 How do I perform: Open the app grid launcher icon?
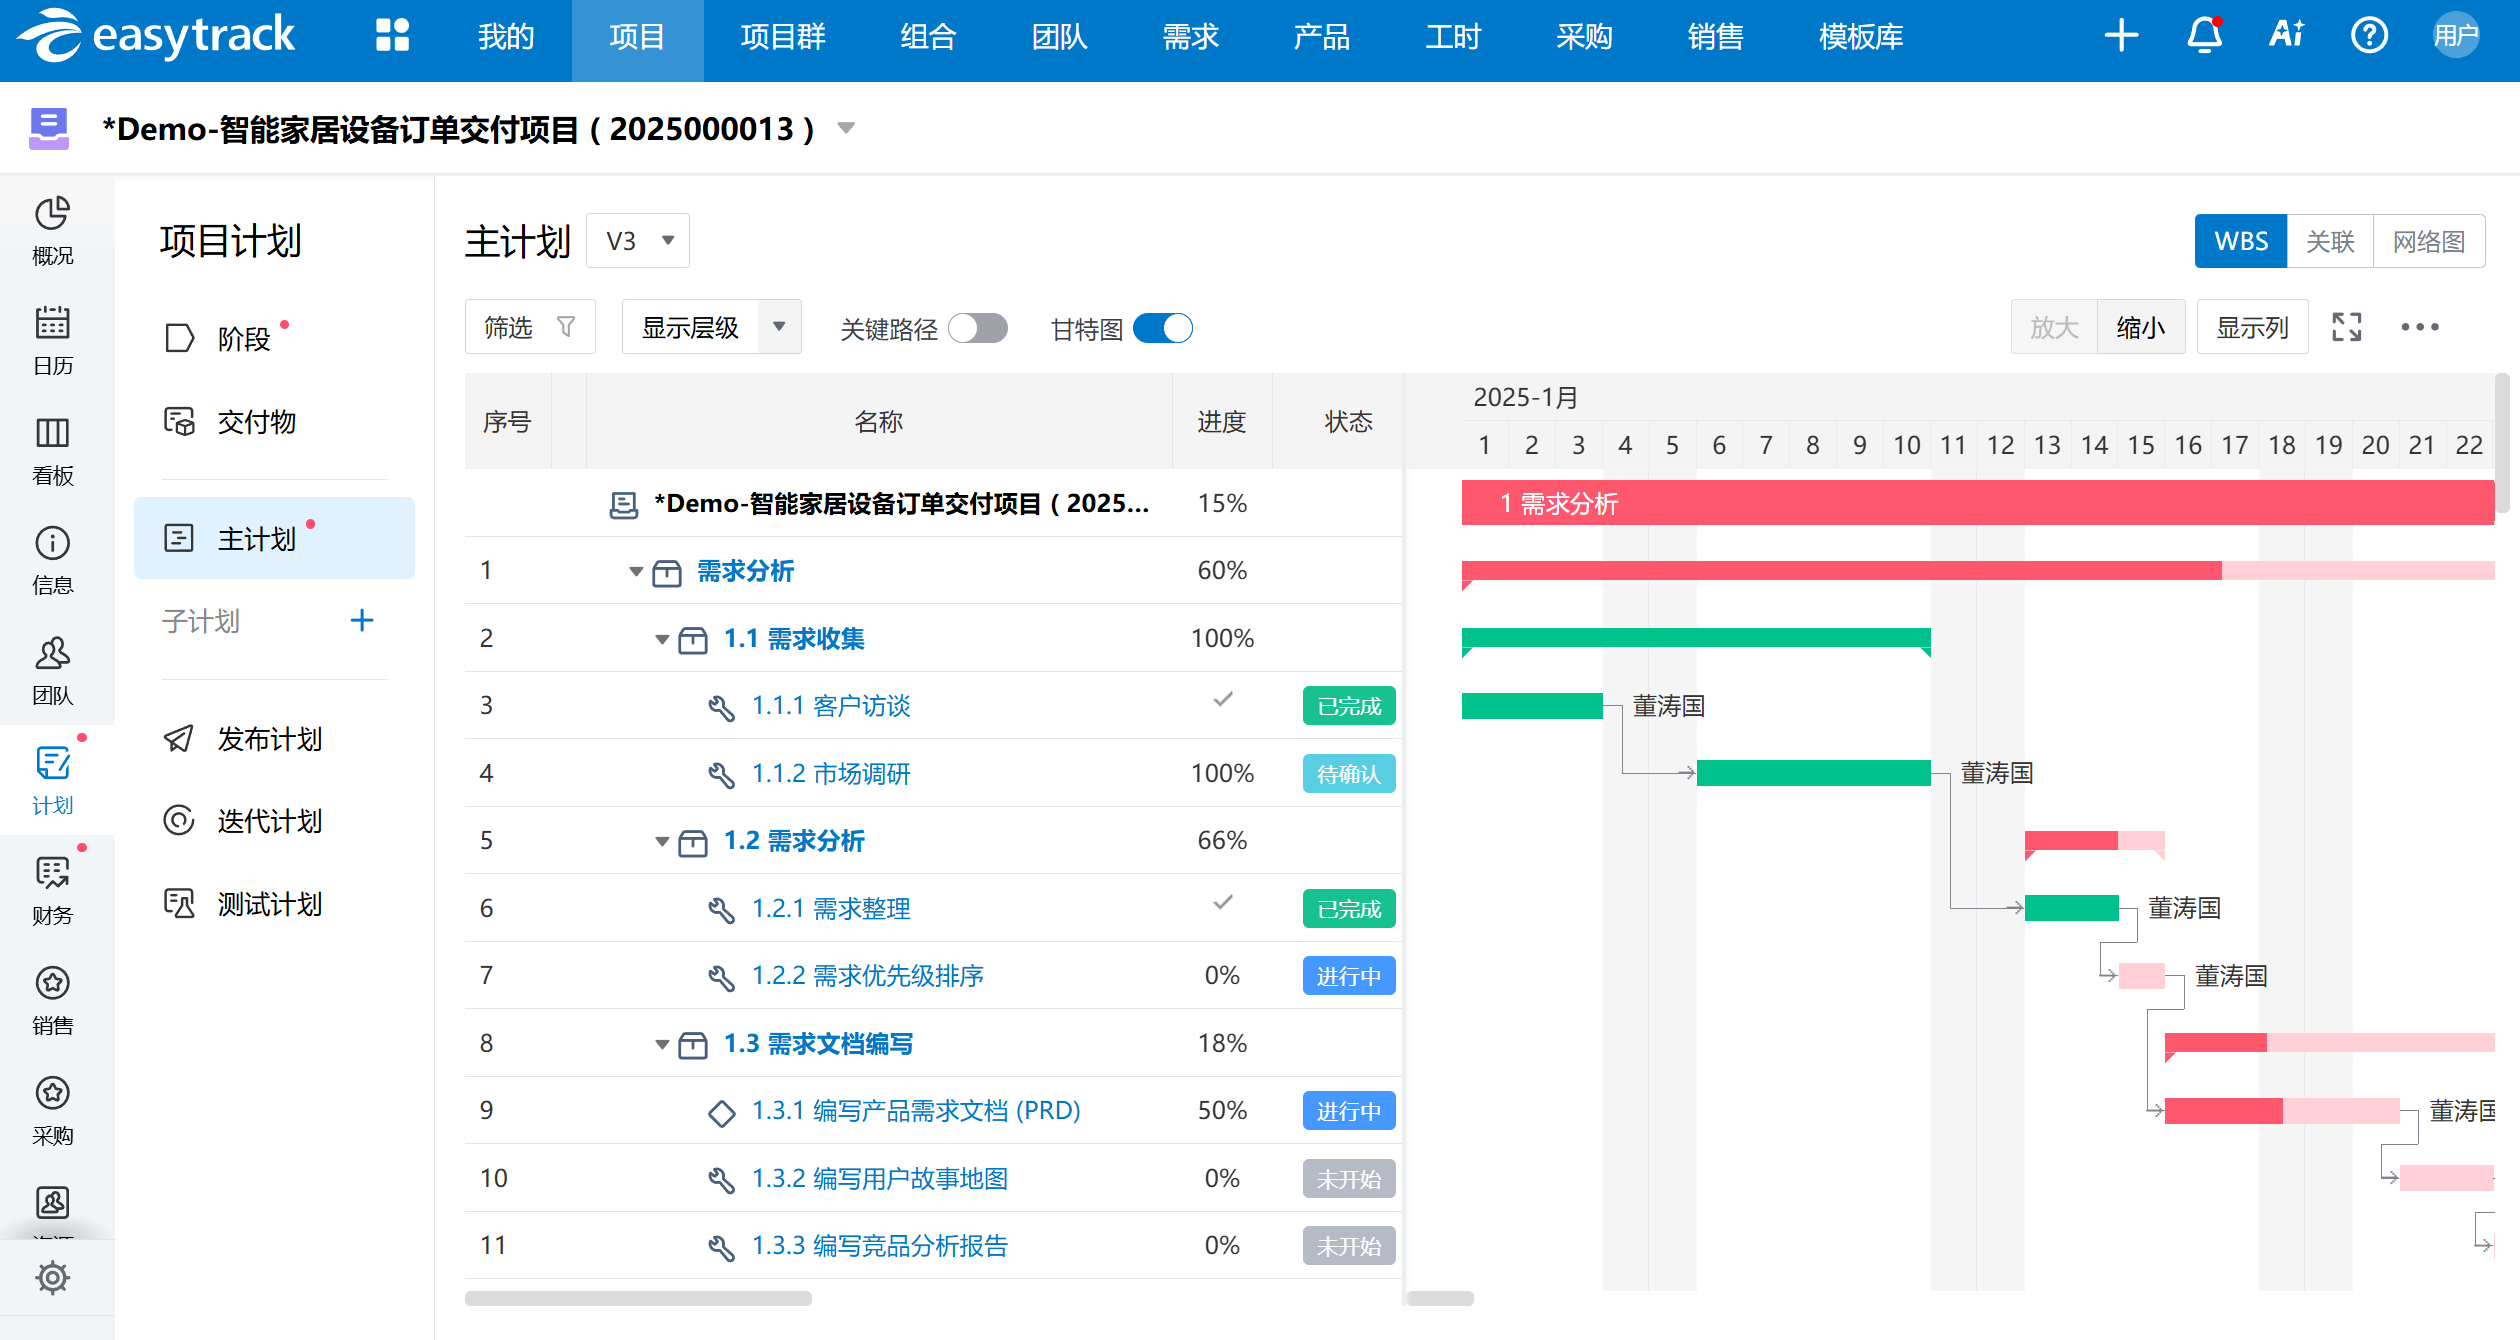(x=392, y=36)
